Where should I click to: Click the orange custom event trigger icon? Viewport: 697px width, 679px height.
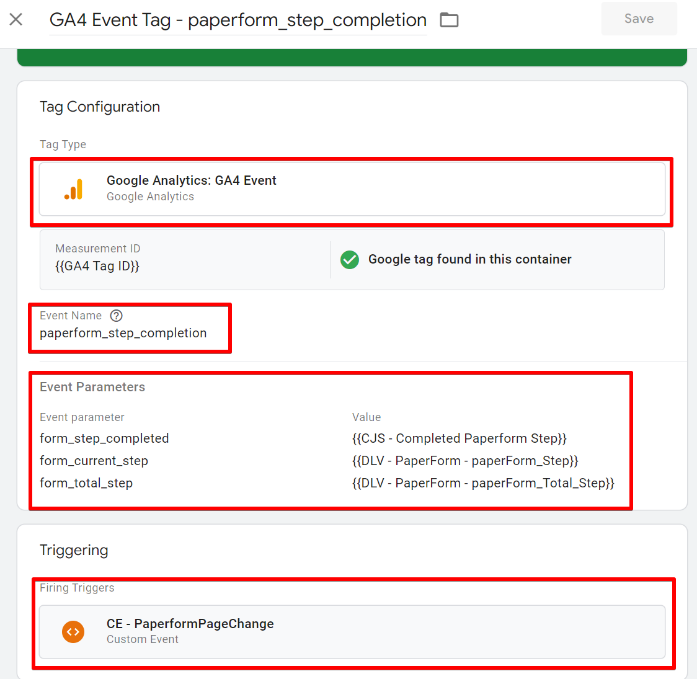tap(73, 631)
